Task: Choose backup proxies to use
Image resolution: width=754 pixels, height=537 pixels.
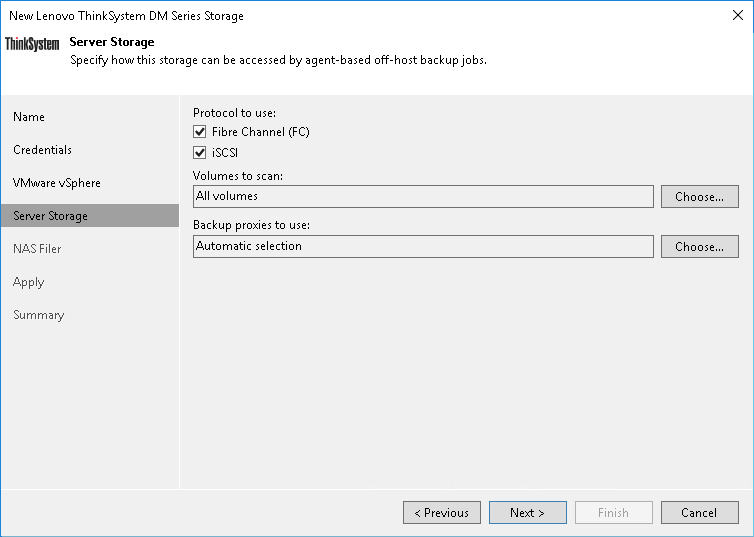Action: pyautogui.click(x=699, y=246)
